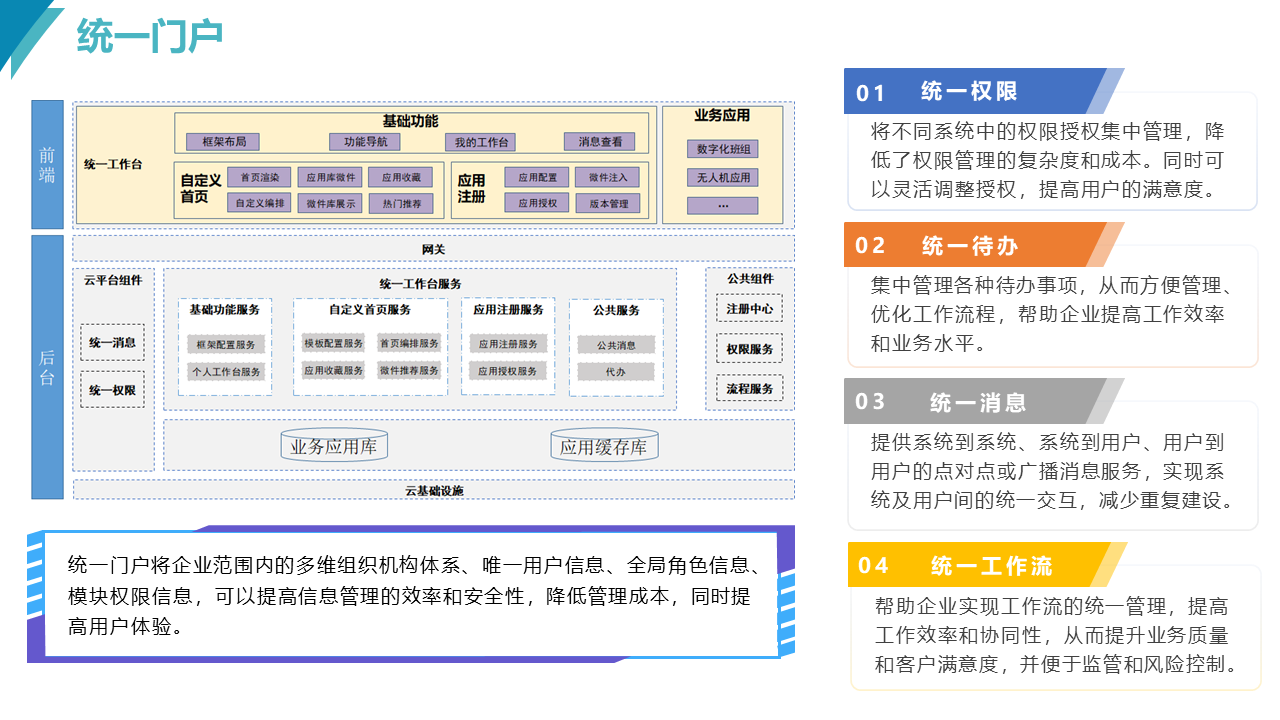The image size is (1280, 720).
Task: Click the 微件推荐服务 box
Action: click(409, 370)
